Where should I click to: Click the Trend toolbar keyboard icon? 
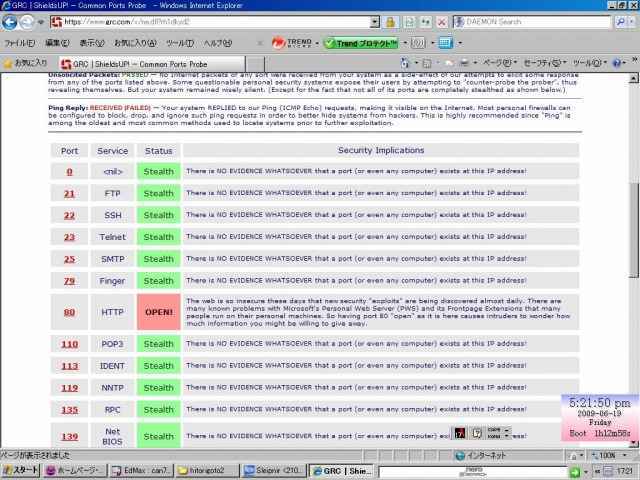[446, 43]
